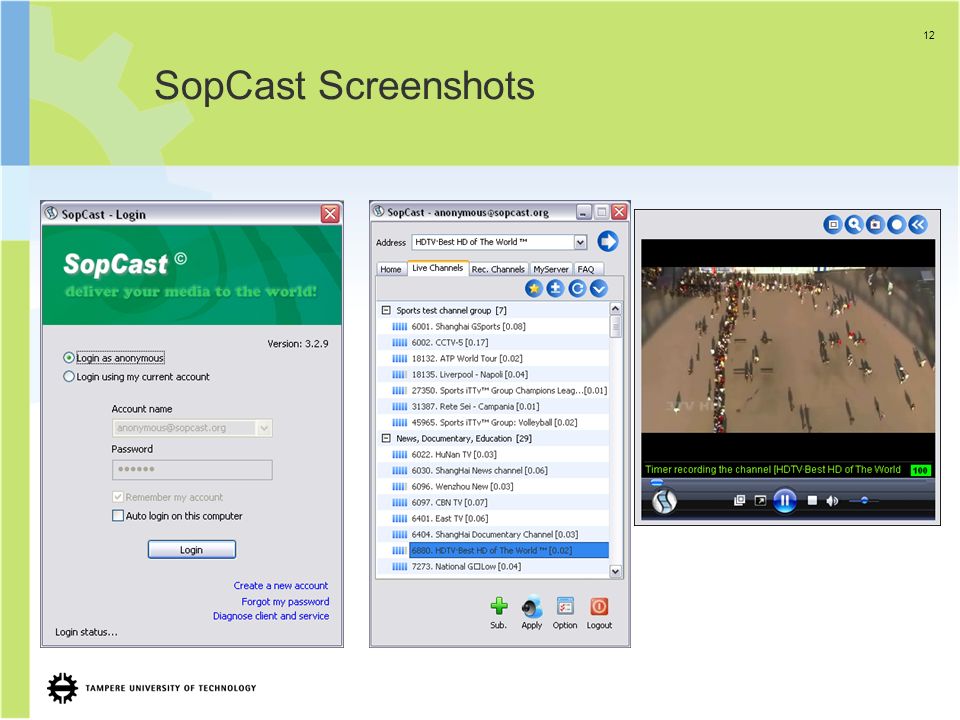Click the channel list scroll down arrow

pos(616,571)
